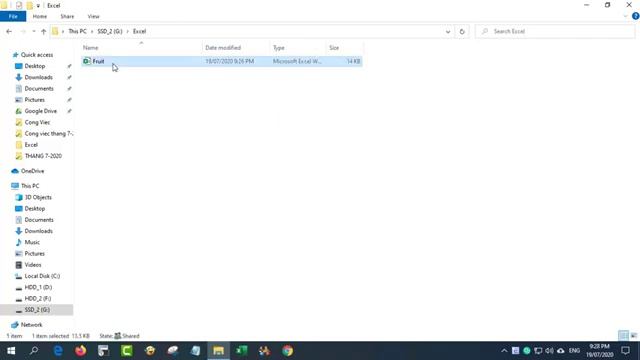Switch to the Details view layout
Image resolution: width=640 pixels, height=360 pixels.
(x=623, y=336)
